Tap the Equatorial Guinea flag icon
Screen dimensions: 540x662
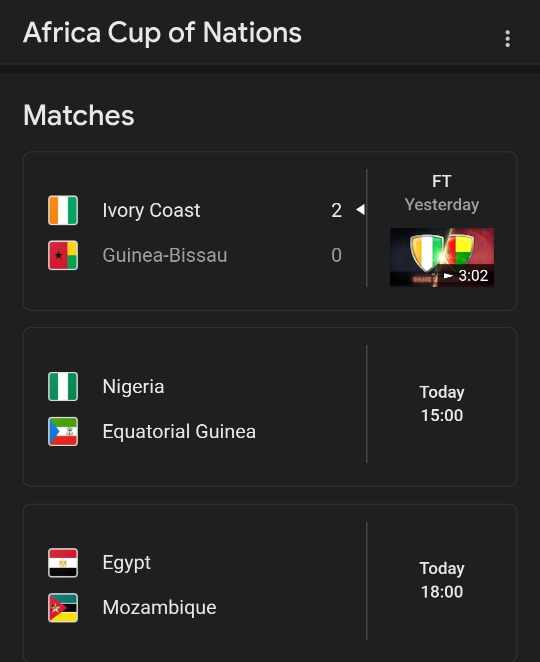[63, 431]
